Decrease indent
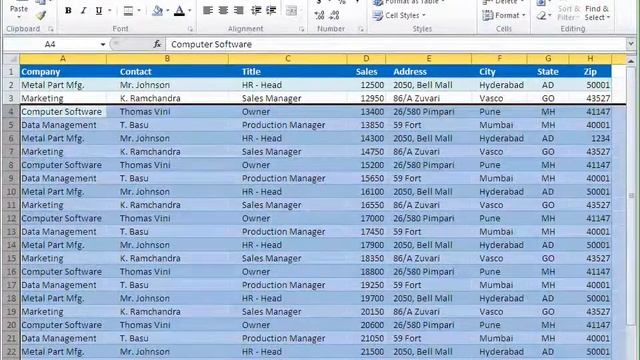The height and width of the screenshot is (360, 640). (256, 11)
